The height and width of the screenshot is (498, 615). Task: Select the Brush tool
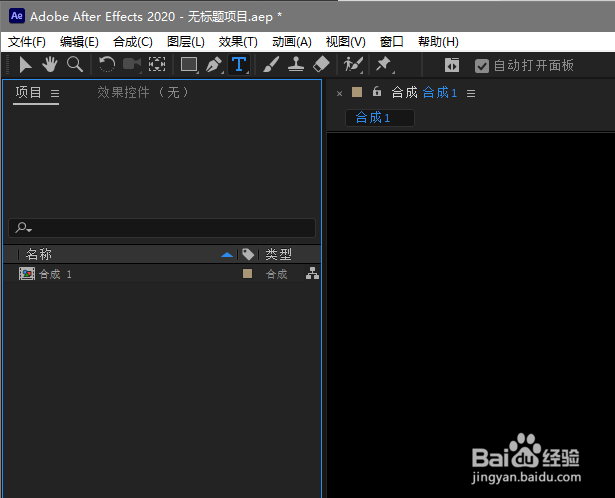pyautogui.click(x=271, y=64)
